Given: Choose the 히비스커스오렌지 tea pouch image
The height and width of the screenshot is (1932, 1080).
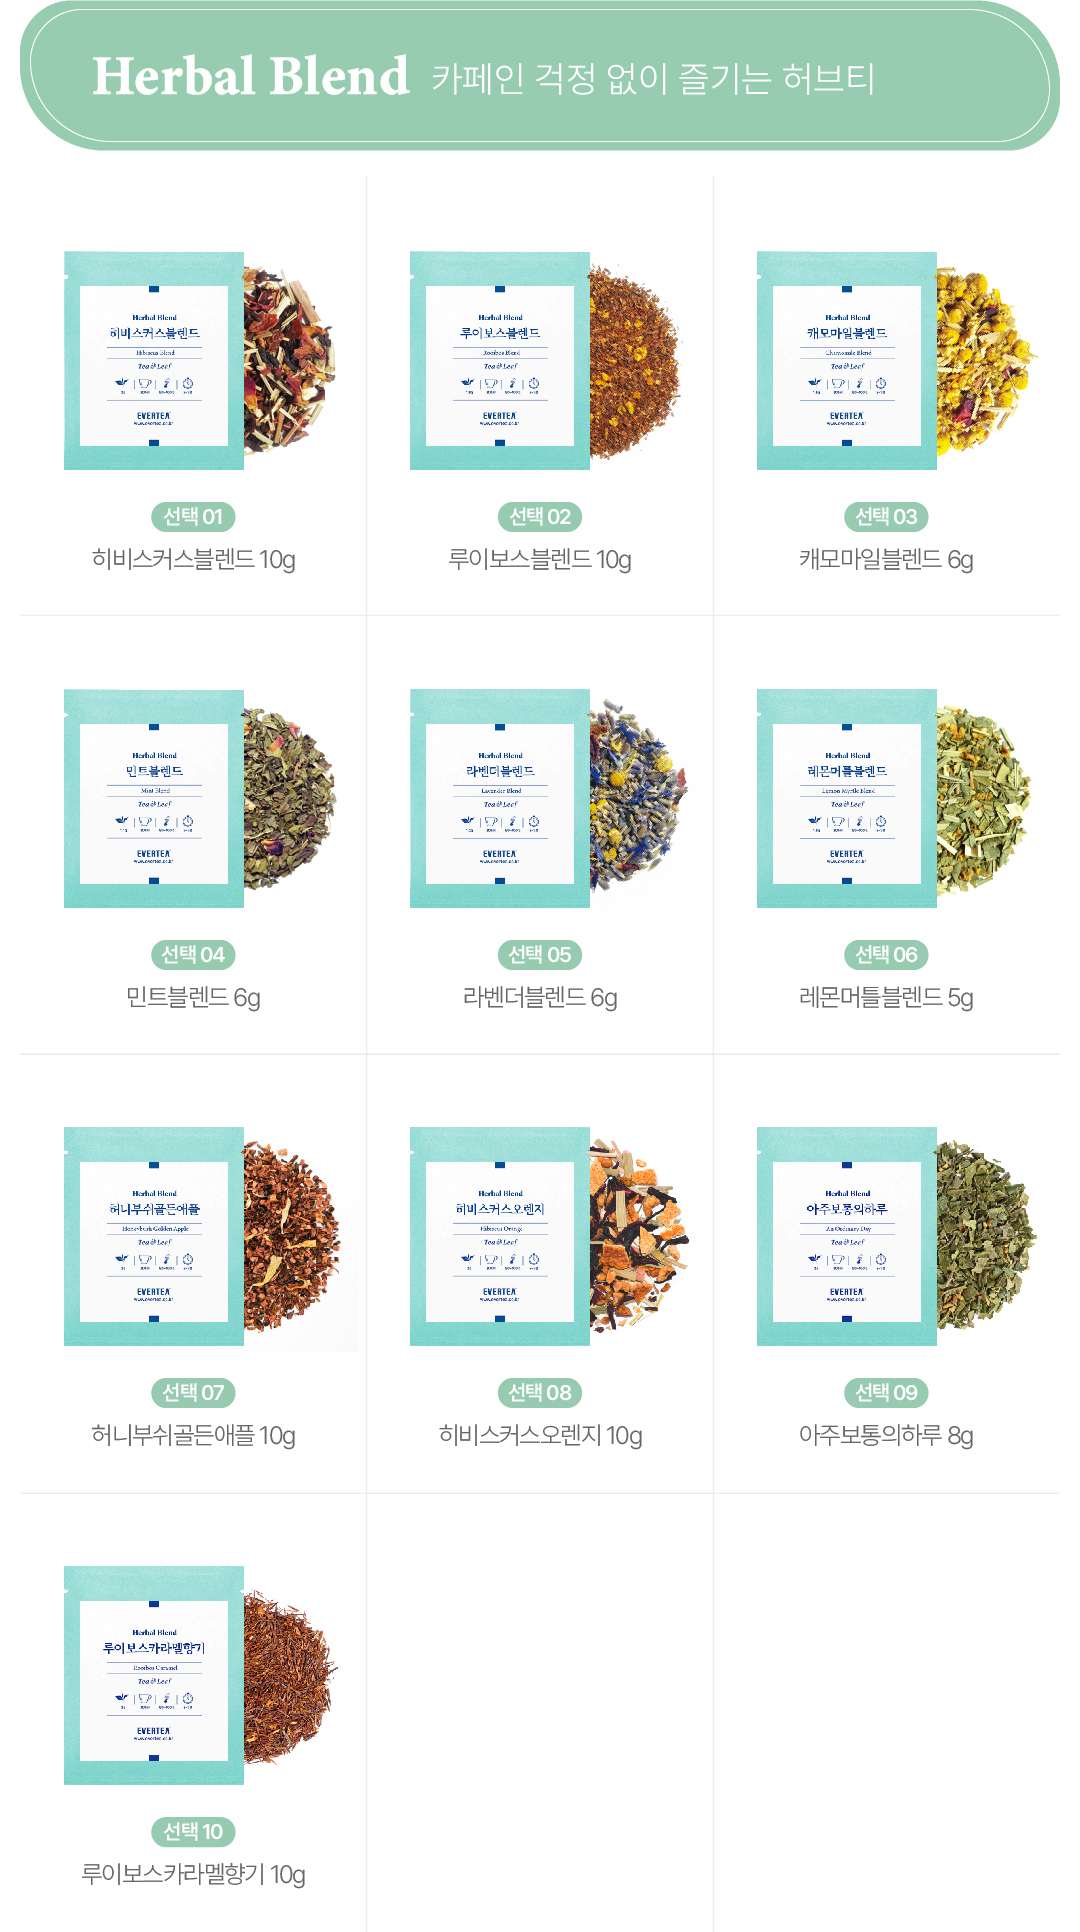Looking at the screenshot, I should [500, 1237].
